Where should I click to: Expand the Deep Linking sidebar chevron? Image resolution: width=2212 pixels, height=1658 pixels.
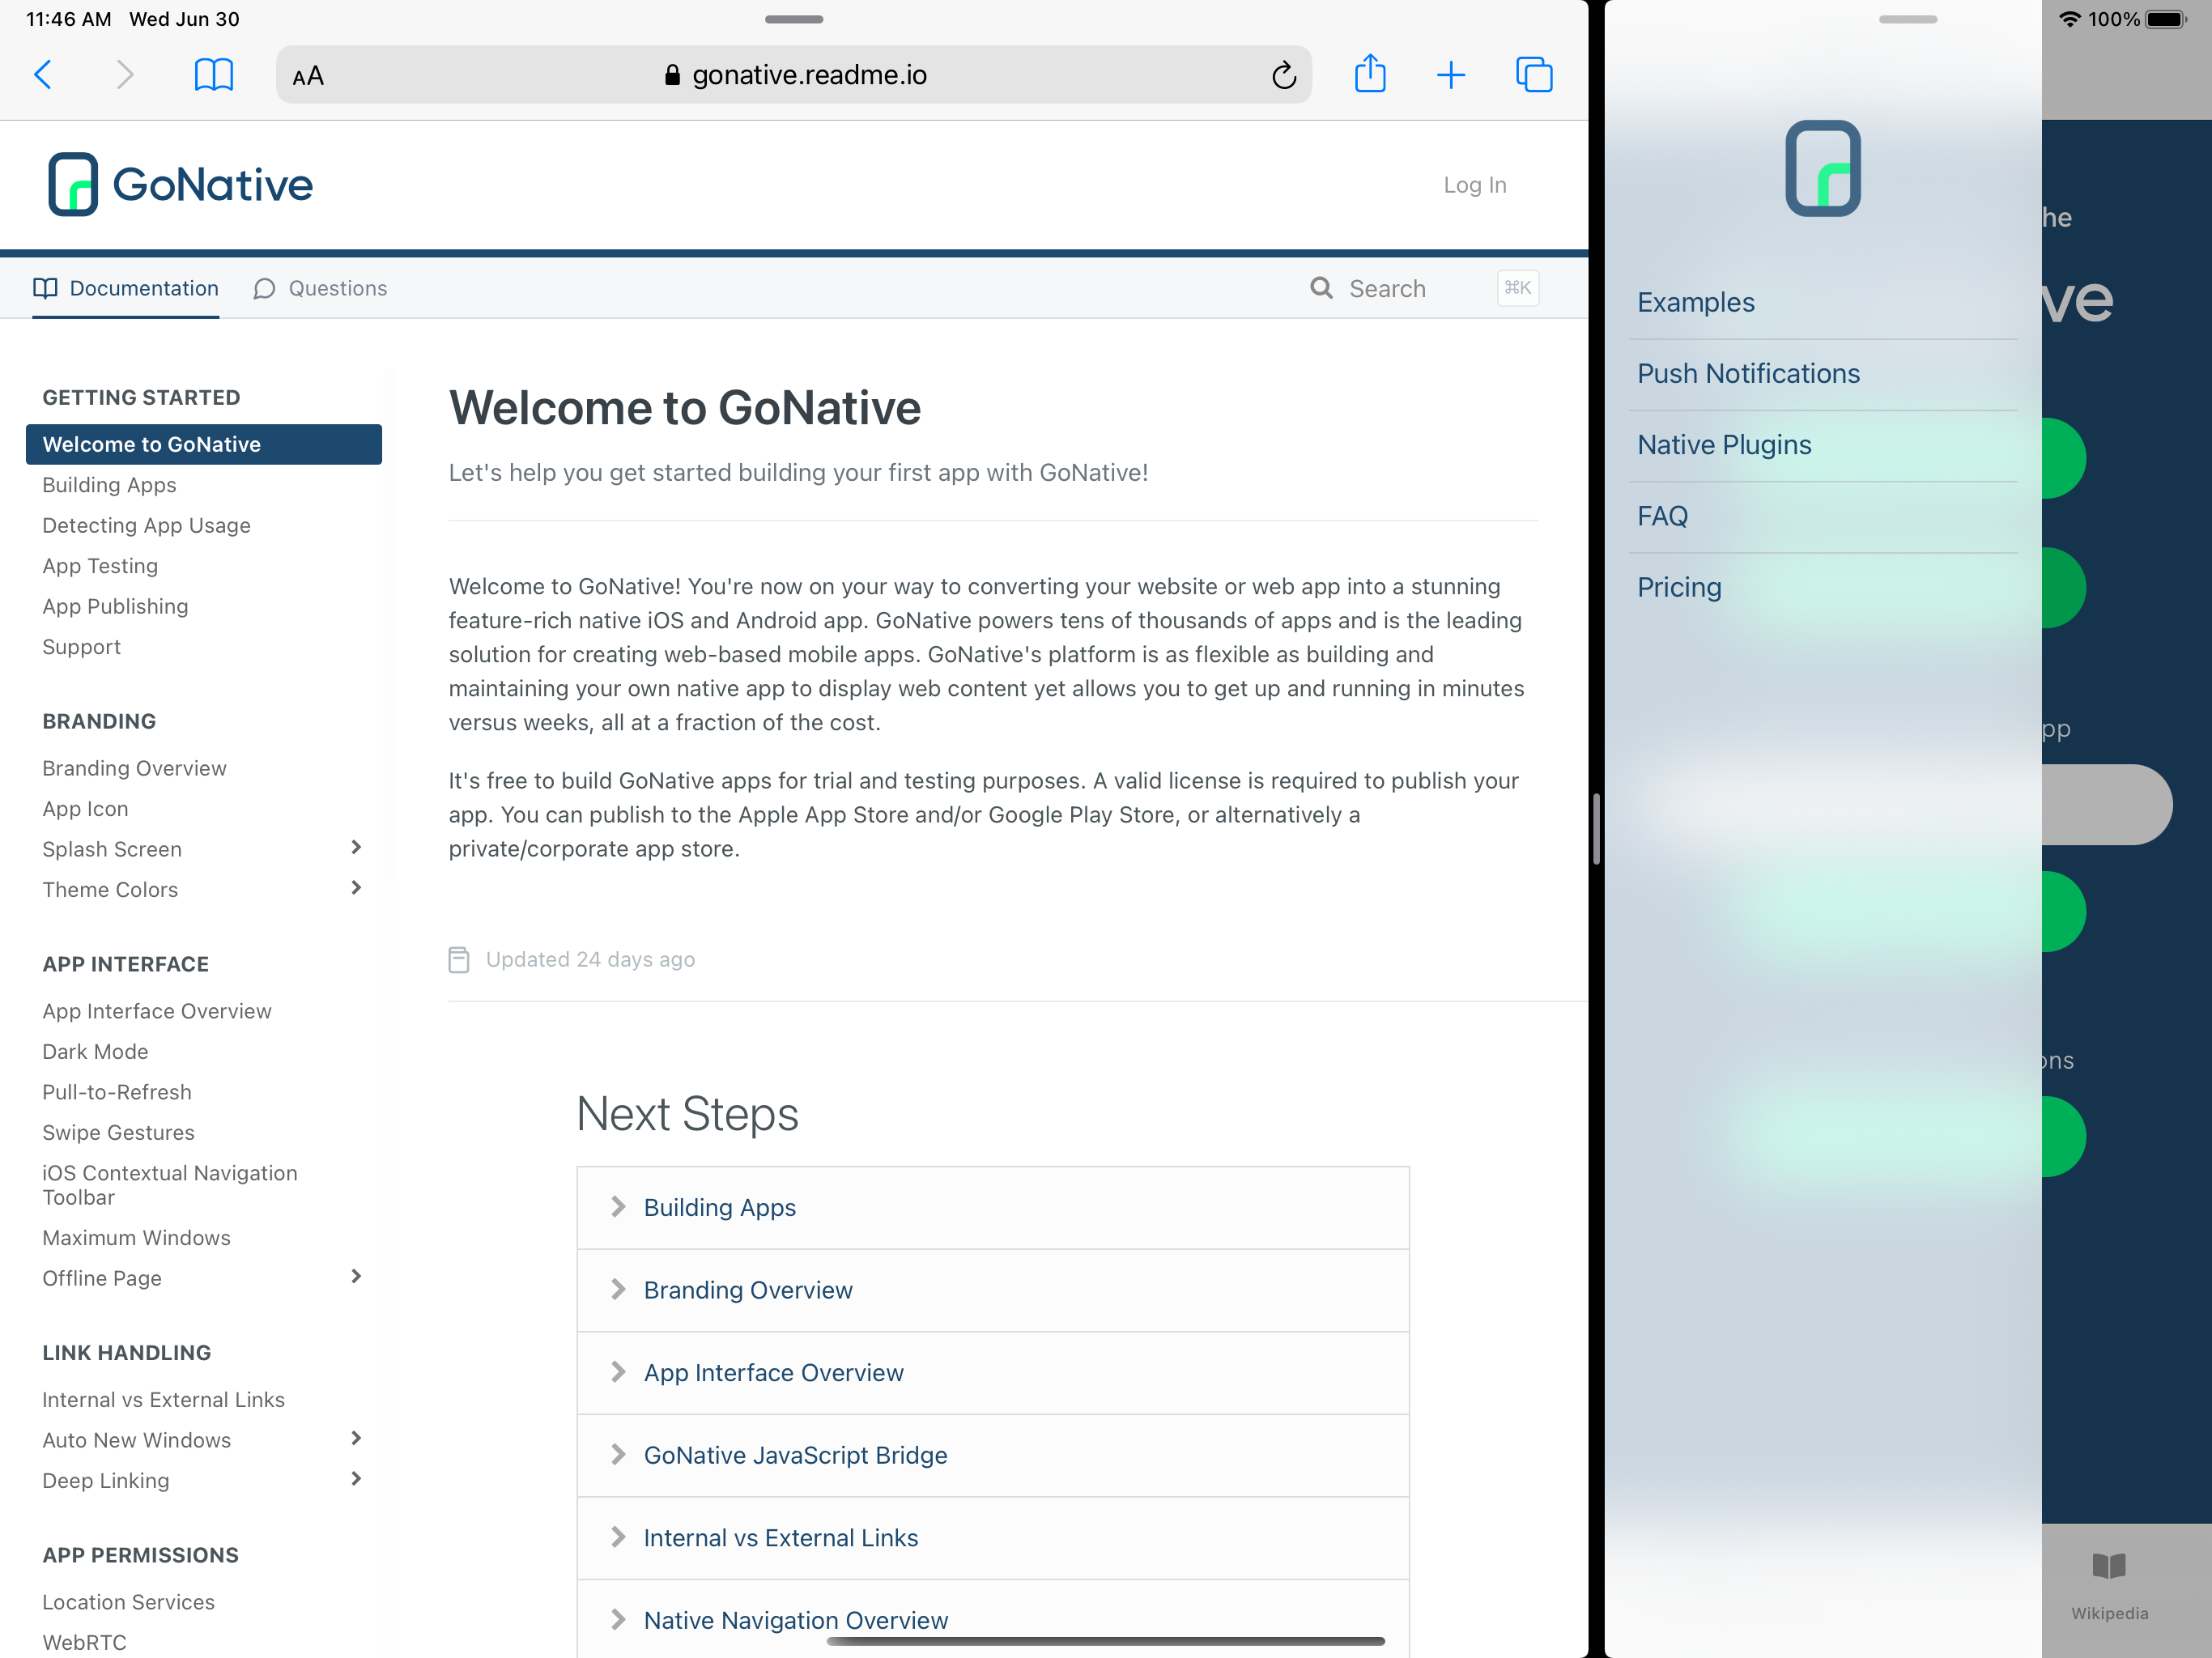click(356, 1479)
